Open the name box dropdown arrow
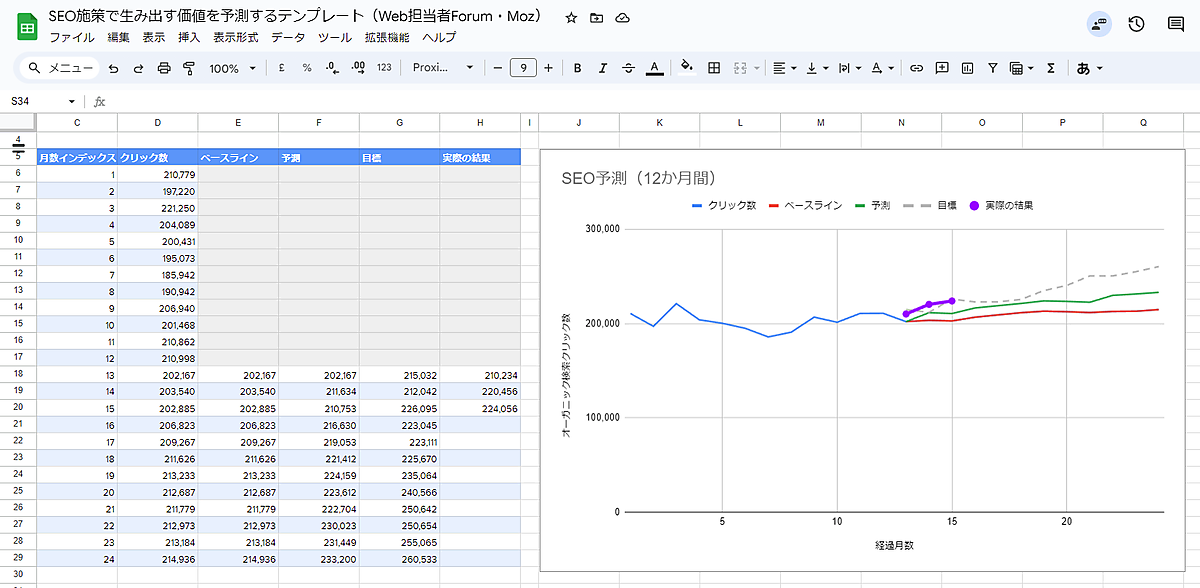The width and height of the screenshot is (1200, 588). coord(71,101)
